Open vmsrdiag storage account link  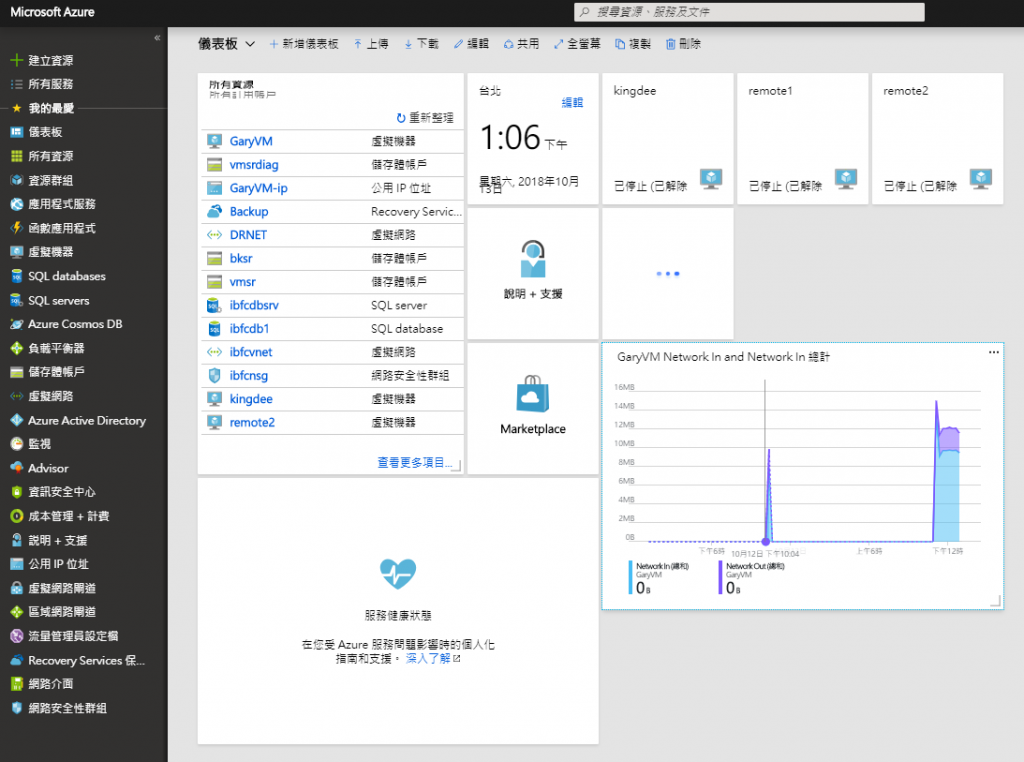click(254, 165)
